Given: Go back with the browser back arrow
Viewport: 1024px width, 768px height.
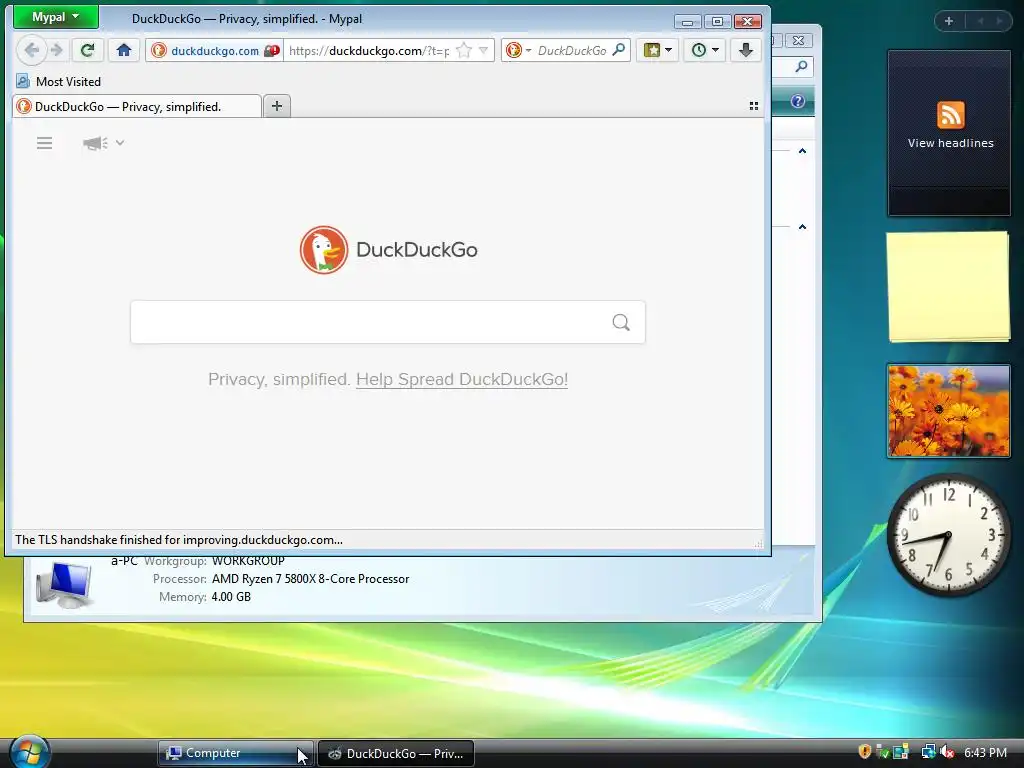Looking at the screenshot, I should coord(31,50).
